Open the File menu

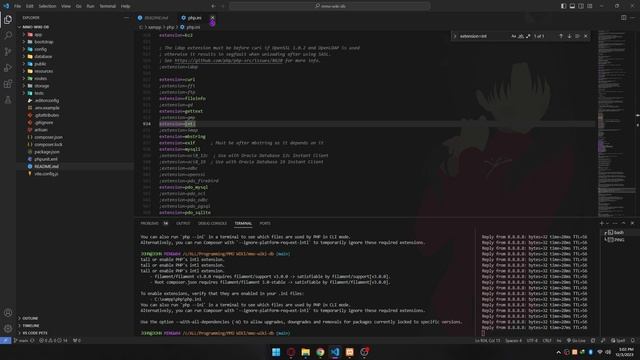coord(18,6)
